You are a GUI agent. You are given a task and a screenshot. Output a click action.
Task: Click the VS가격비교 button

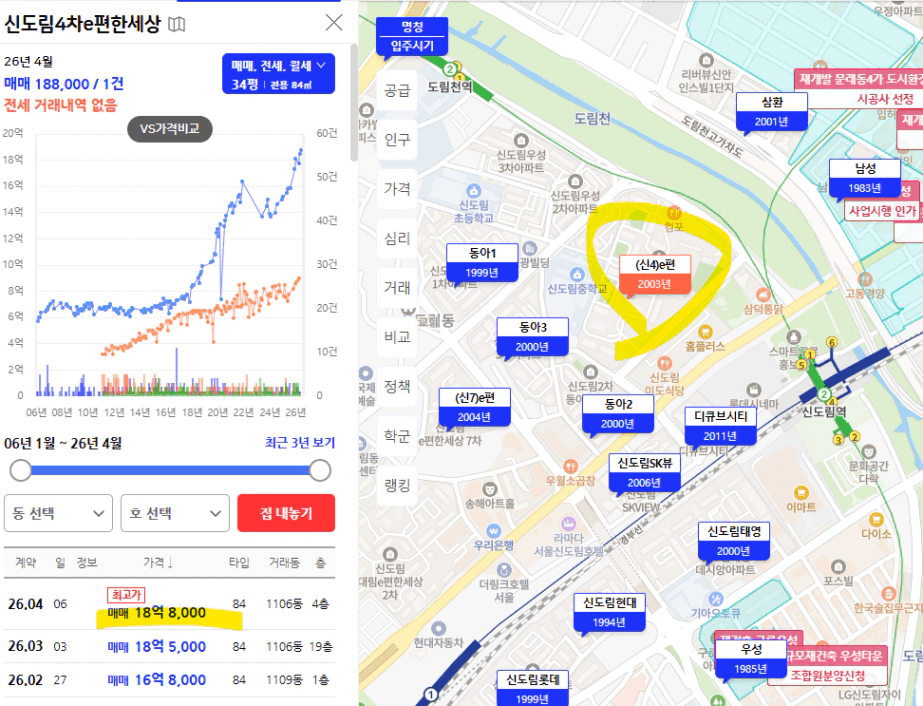click(x=170, y=129)
